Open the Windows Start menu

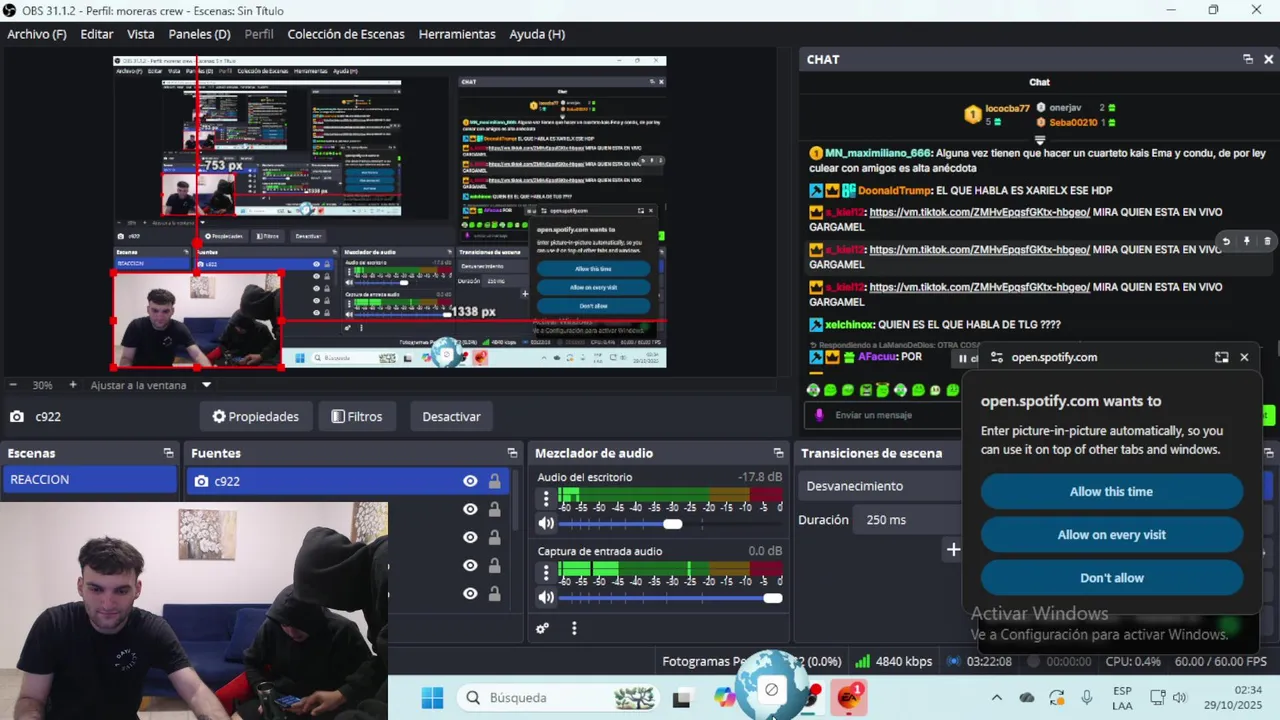pyautogui.click(x=432, y=698)
